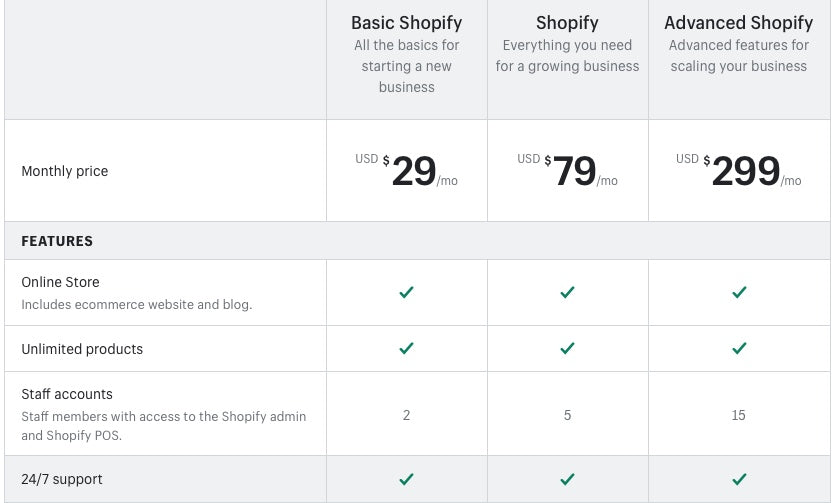Screen dimensions: 836x503
Task: Click the Advanced Shopify staff count 15
Action: [738, 415]
